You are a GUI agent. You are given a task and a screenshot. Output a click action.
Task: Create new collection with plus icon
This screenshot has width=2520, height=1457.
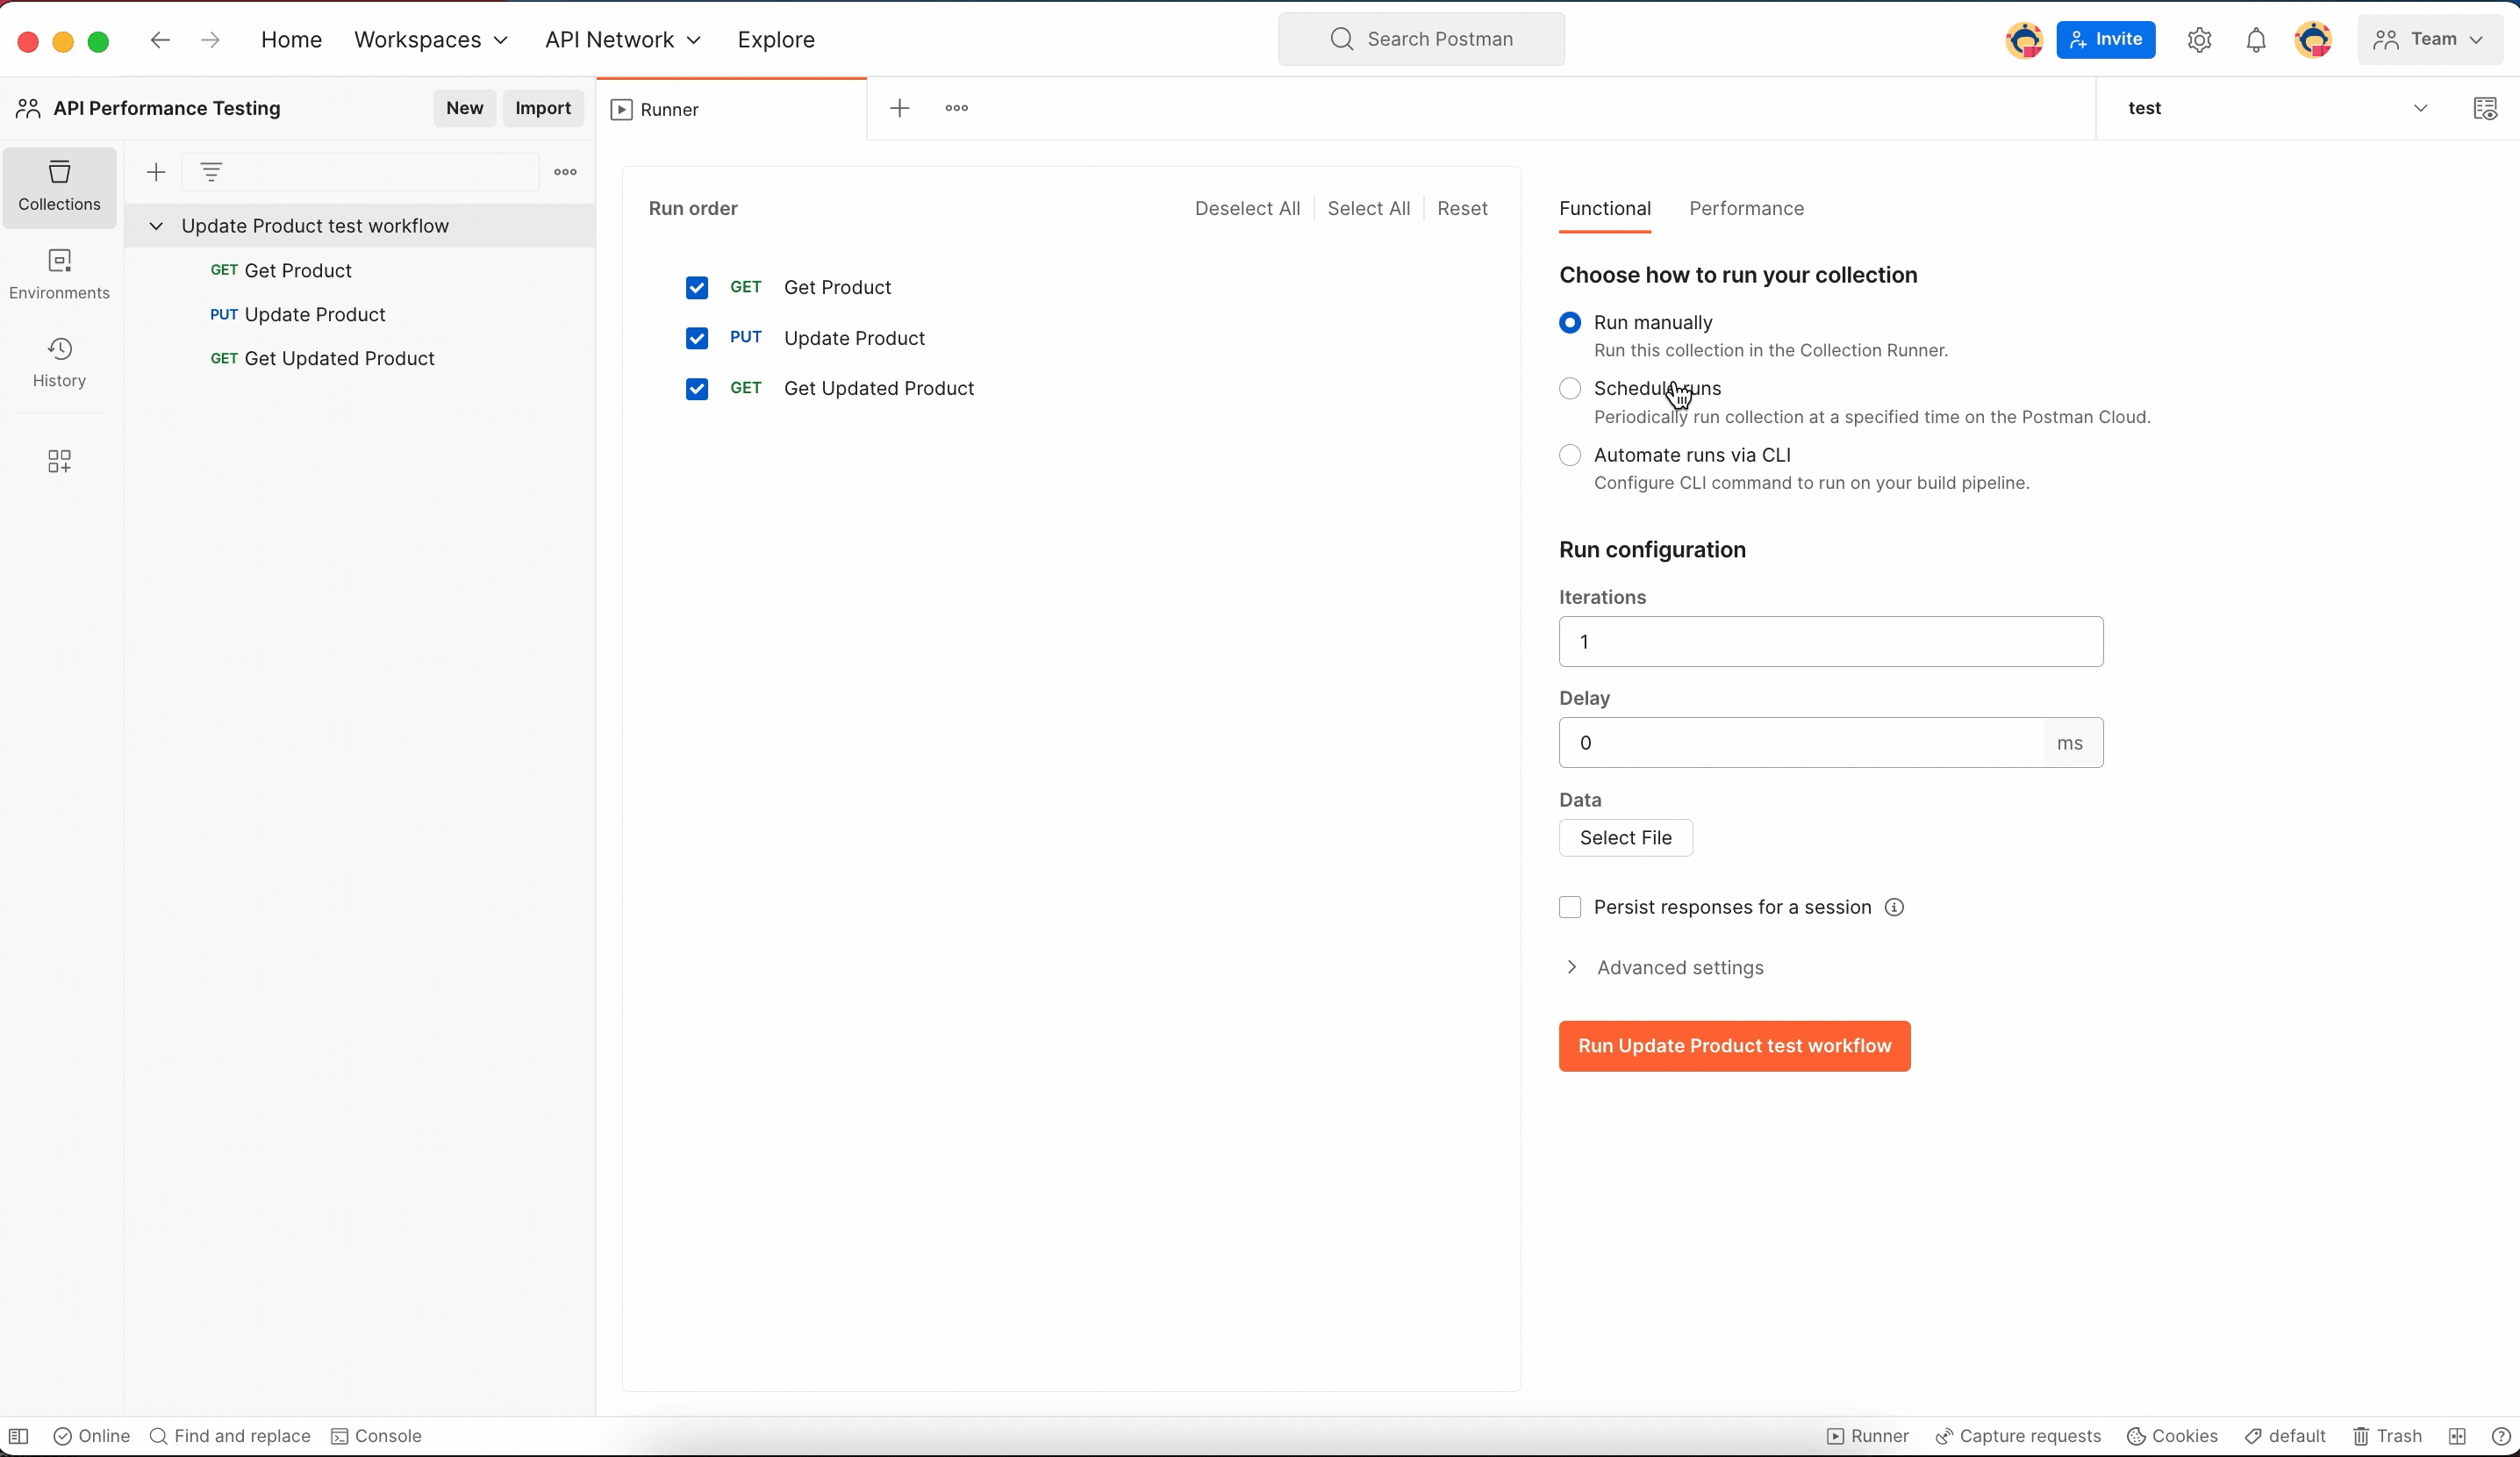pos(156,172)
